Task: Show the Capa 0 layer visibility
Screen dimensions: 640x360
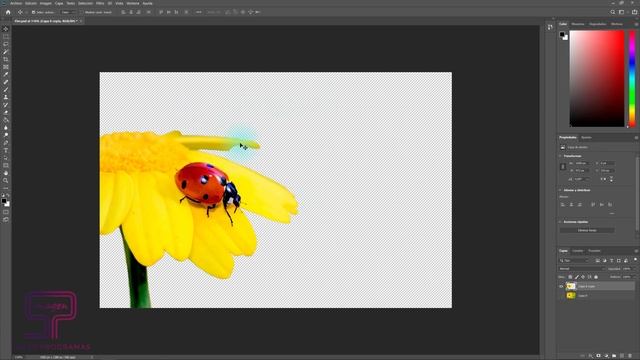Action: [561, 295]
